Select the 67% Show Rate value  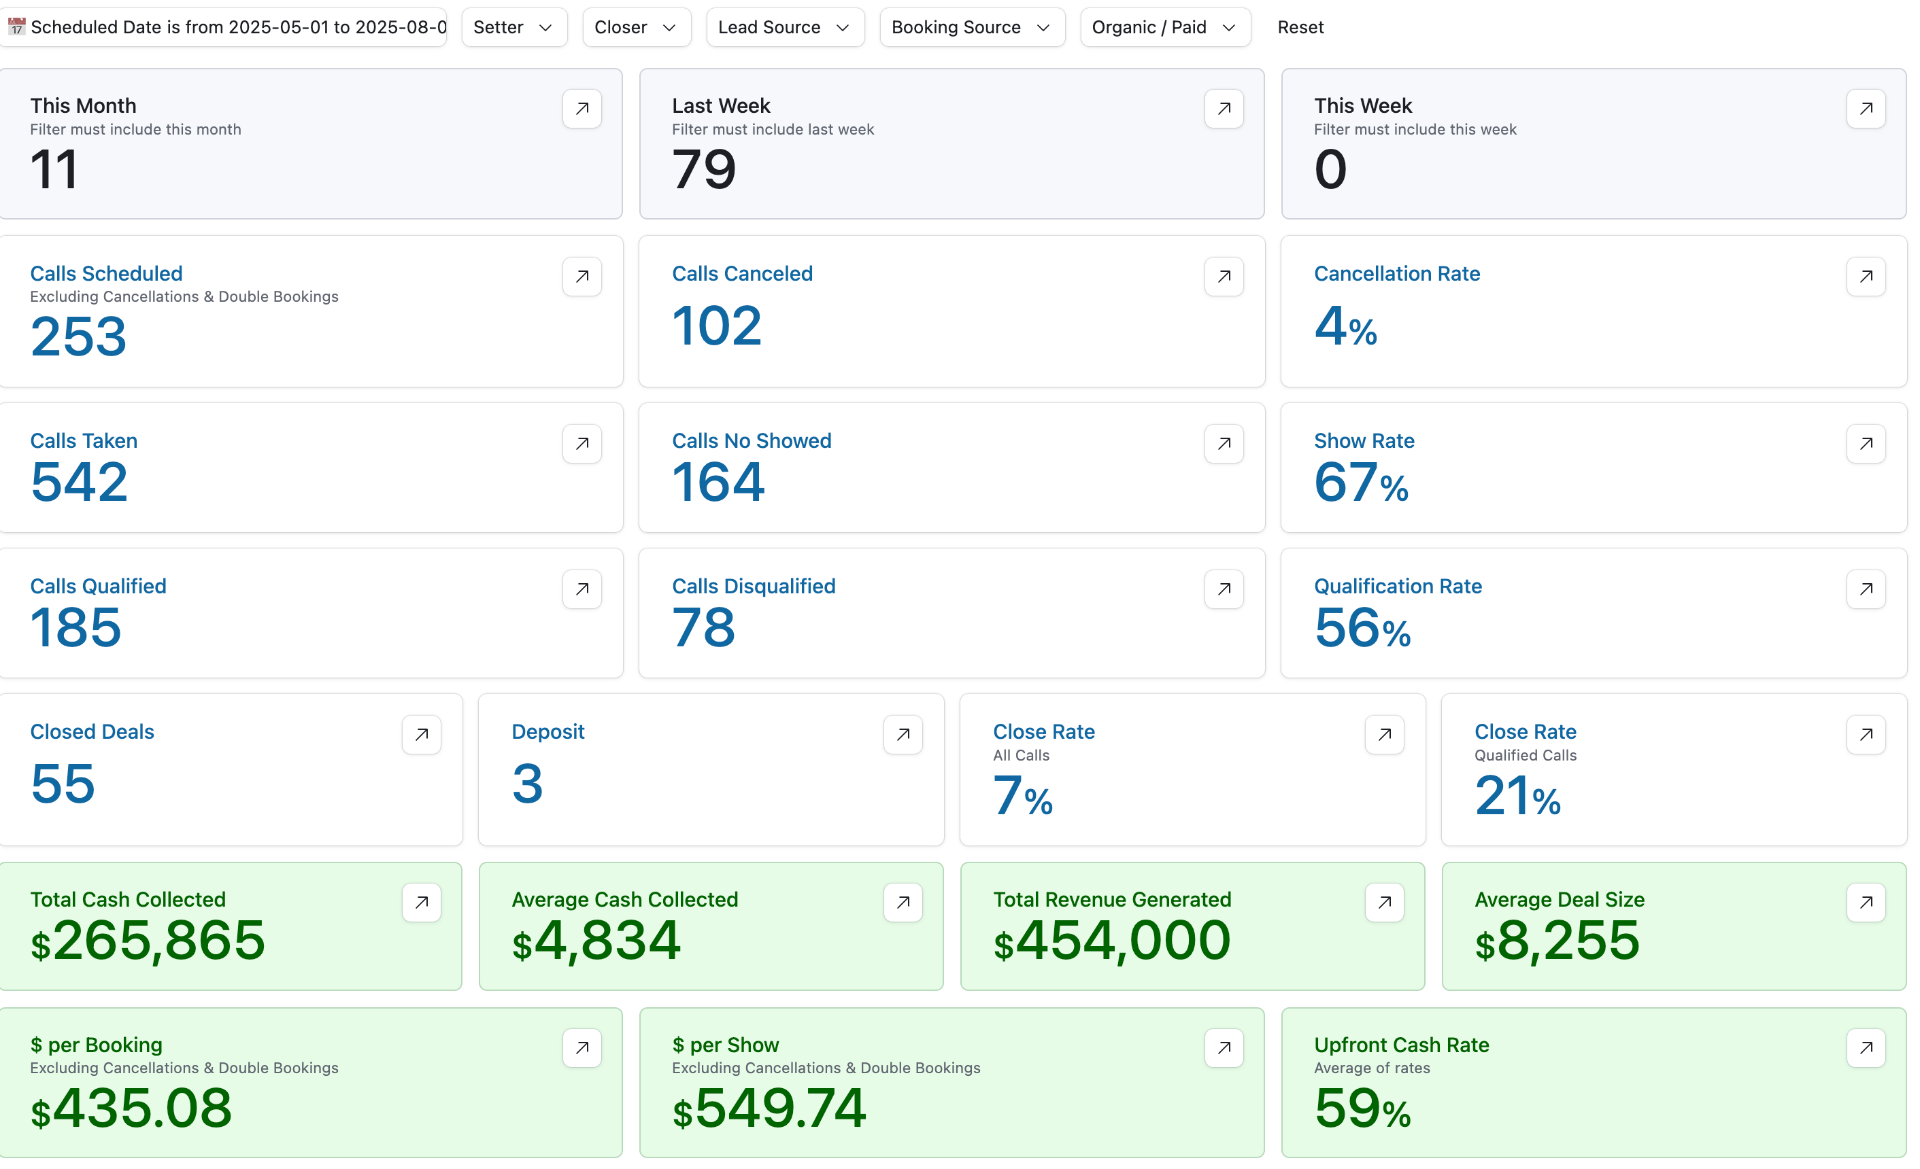[1361, 483]
